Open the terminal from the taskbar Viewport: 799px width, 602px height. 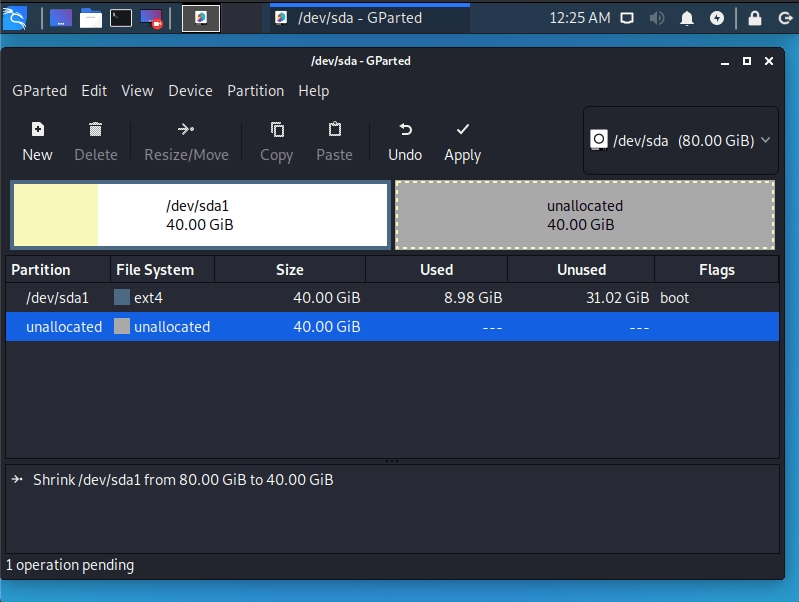(x=121, y=18)
